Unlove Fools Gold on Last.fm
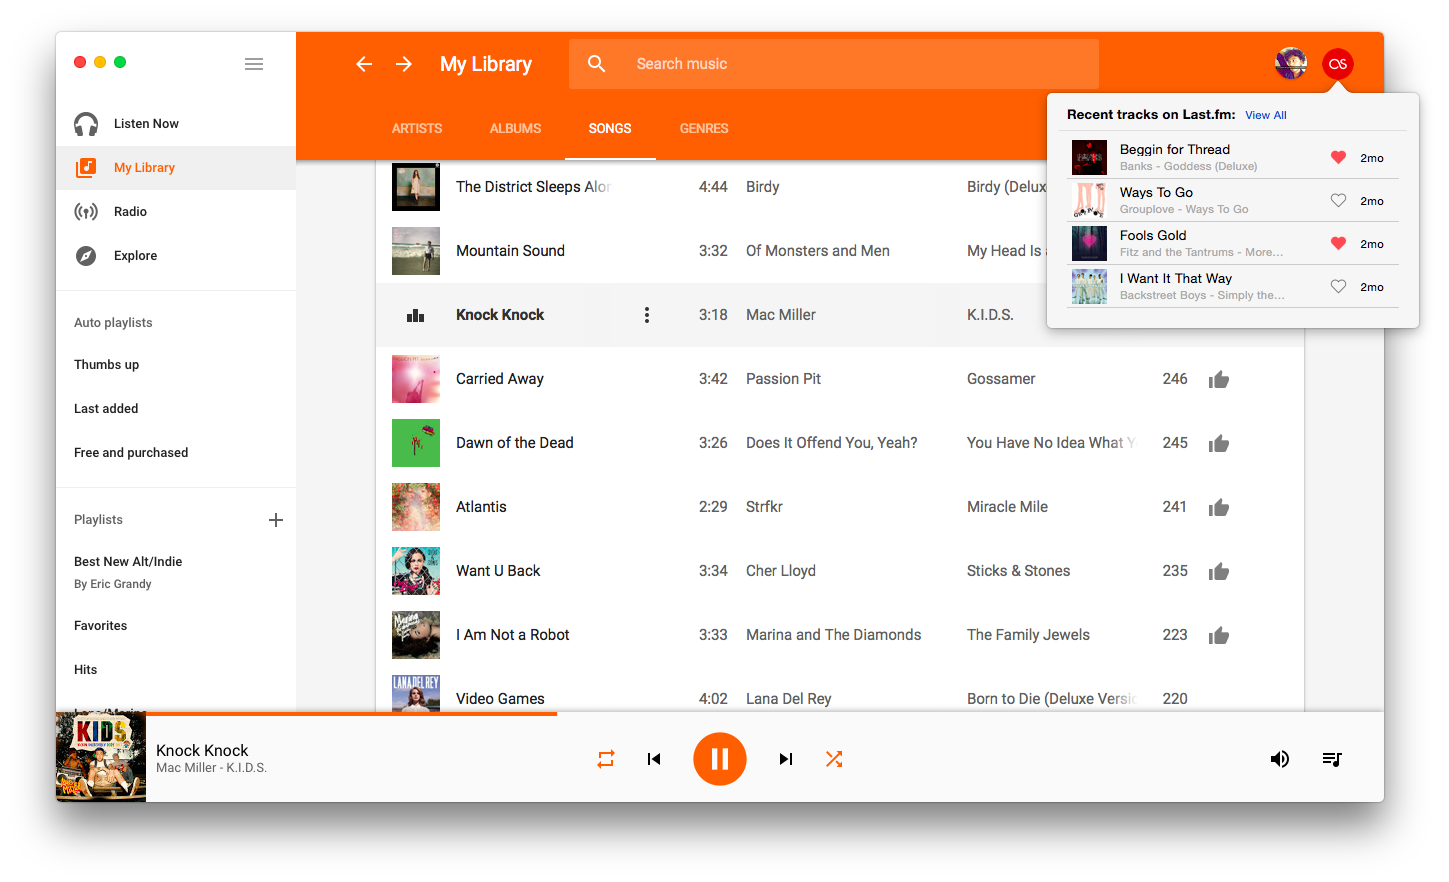 (x=1338, y=243)
